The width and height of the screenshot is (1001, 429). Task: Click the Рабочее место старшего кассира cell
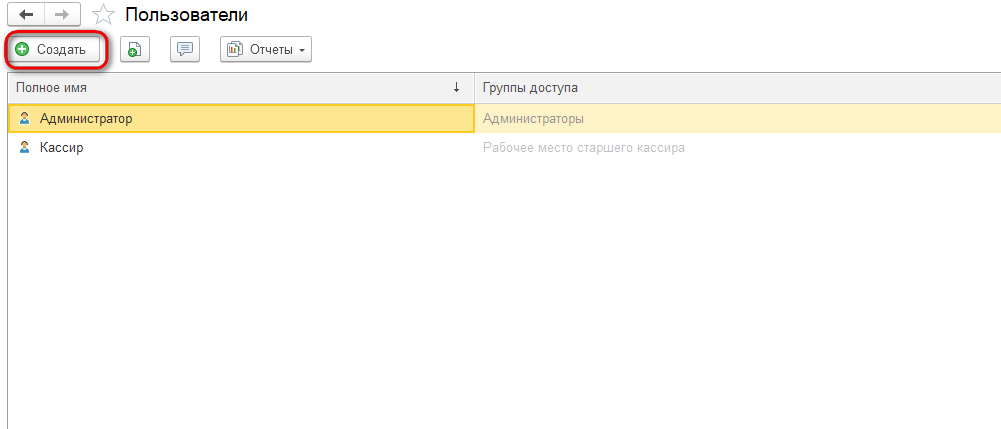(738, 148)
